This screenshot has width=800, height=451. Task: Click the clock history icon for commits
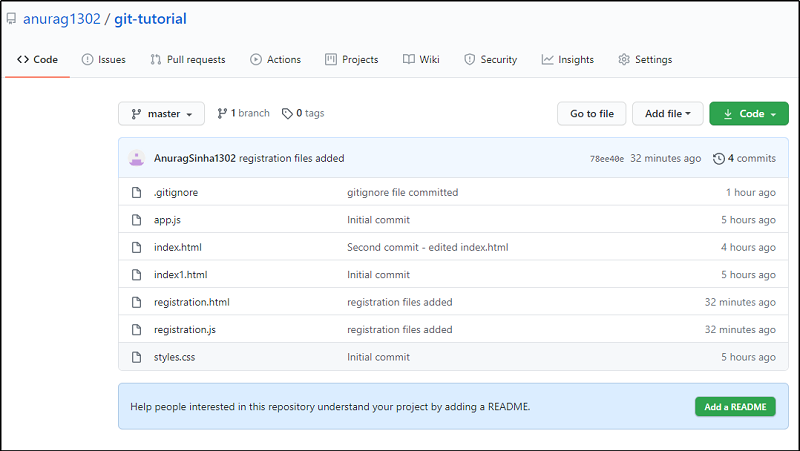coord(718,158)
